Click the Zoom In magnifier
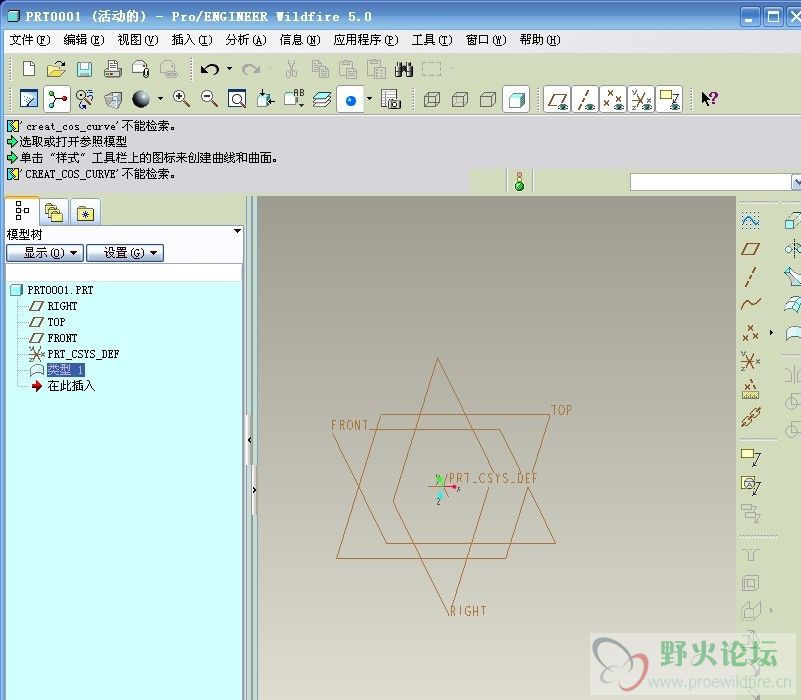 181,98
